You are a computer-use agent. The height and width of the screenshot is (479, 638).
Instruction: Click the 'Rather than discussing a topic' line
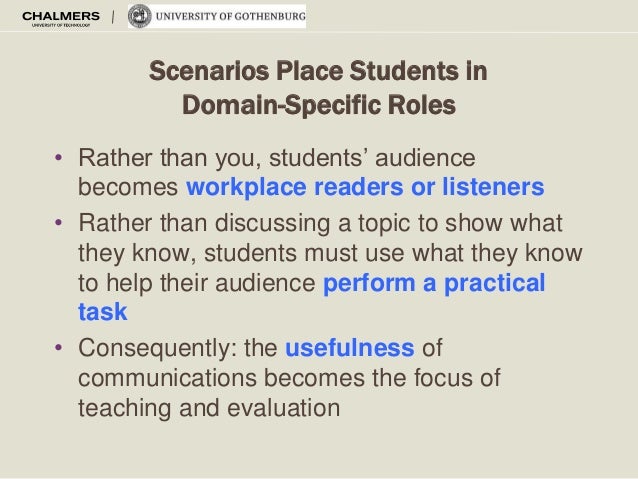[320, 223]
